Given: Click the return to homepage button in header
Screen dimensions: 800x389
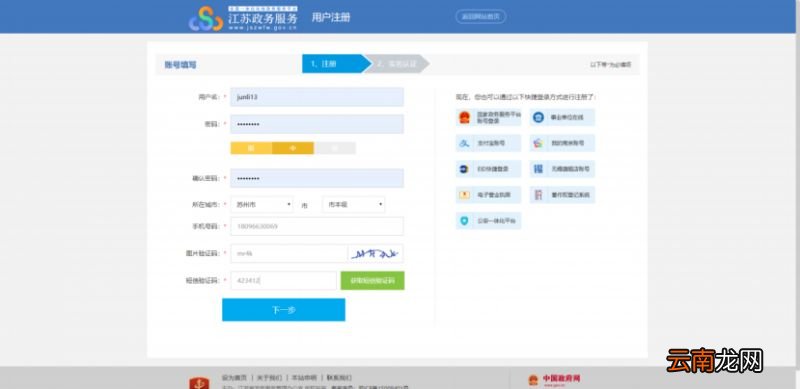Looking at the screenshot, I should [x=481, y=17].
